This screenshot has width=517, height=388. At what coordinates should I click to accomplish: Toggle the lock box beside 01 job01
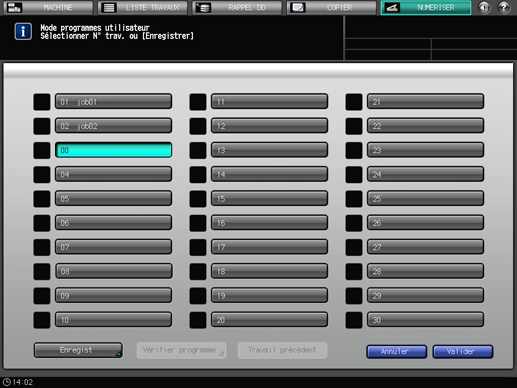click(x=42, y=102)
